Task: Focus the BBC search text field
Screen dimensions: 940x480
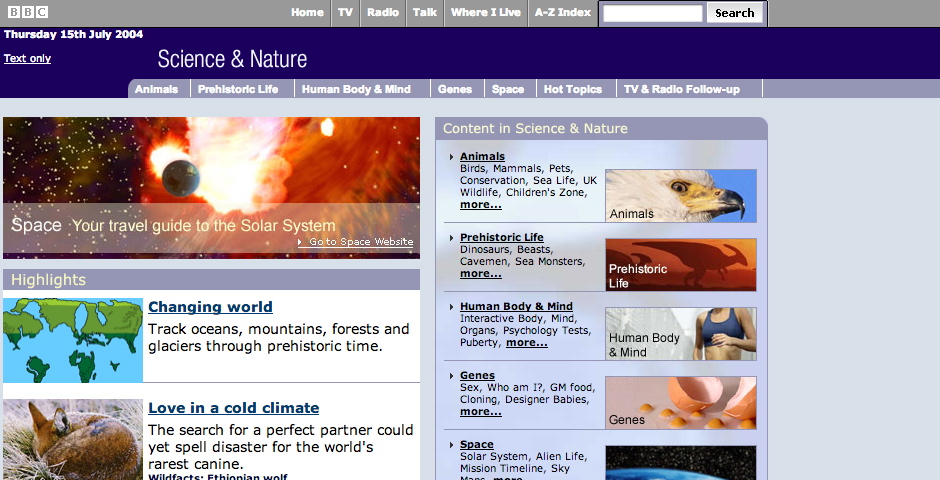Action: pyautogui.click(x=652, y=13)
